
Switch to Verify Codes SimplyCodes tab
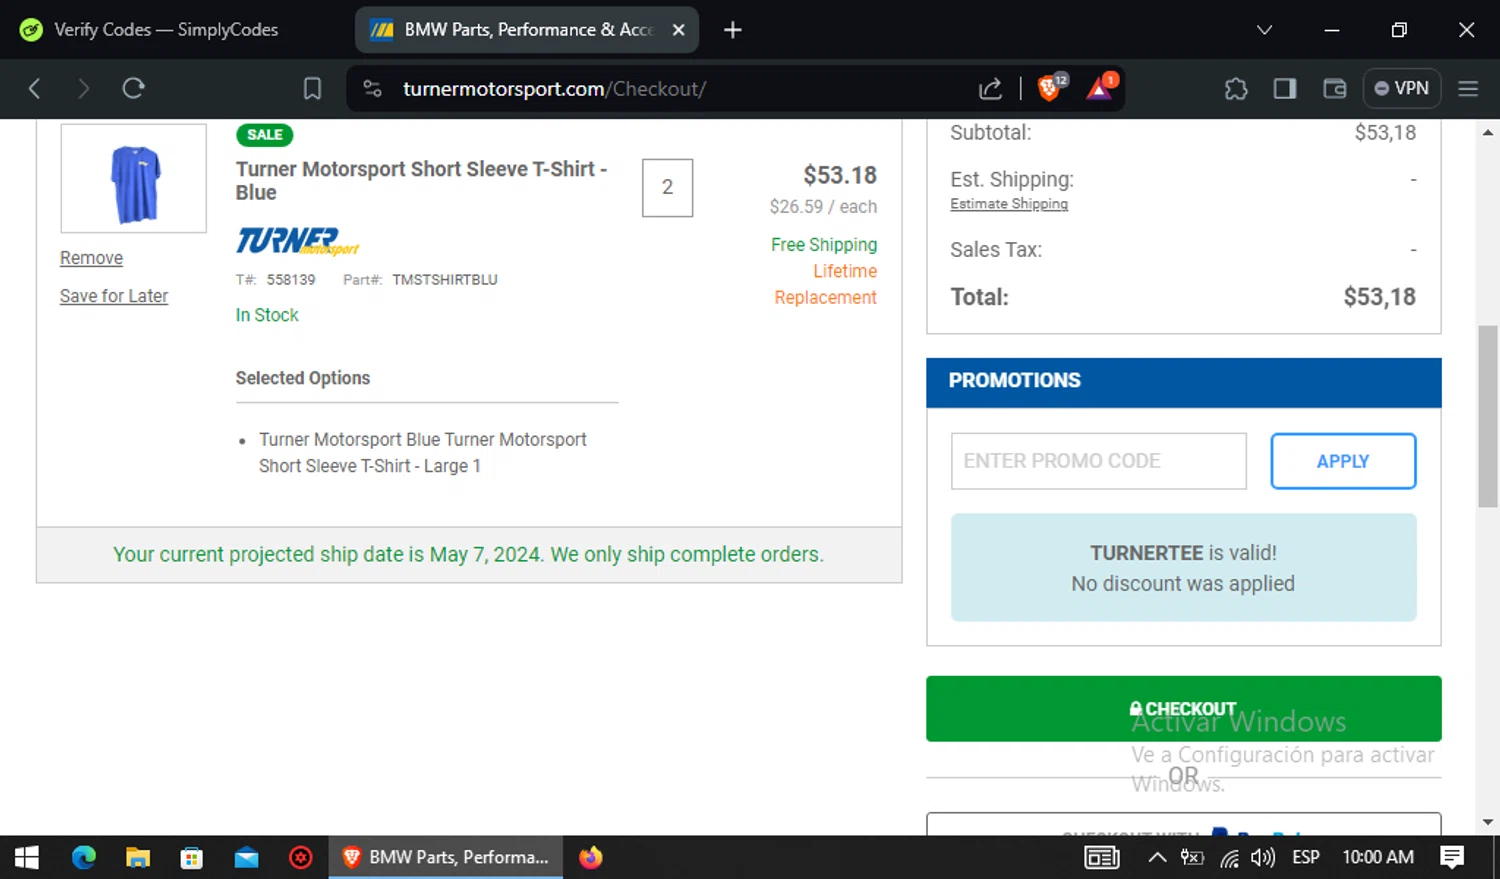click(166, 30)
